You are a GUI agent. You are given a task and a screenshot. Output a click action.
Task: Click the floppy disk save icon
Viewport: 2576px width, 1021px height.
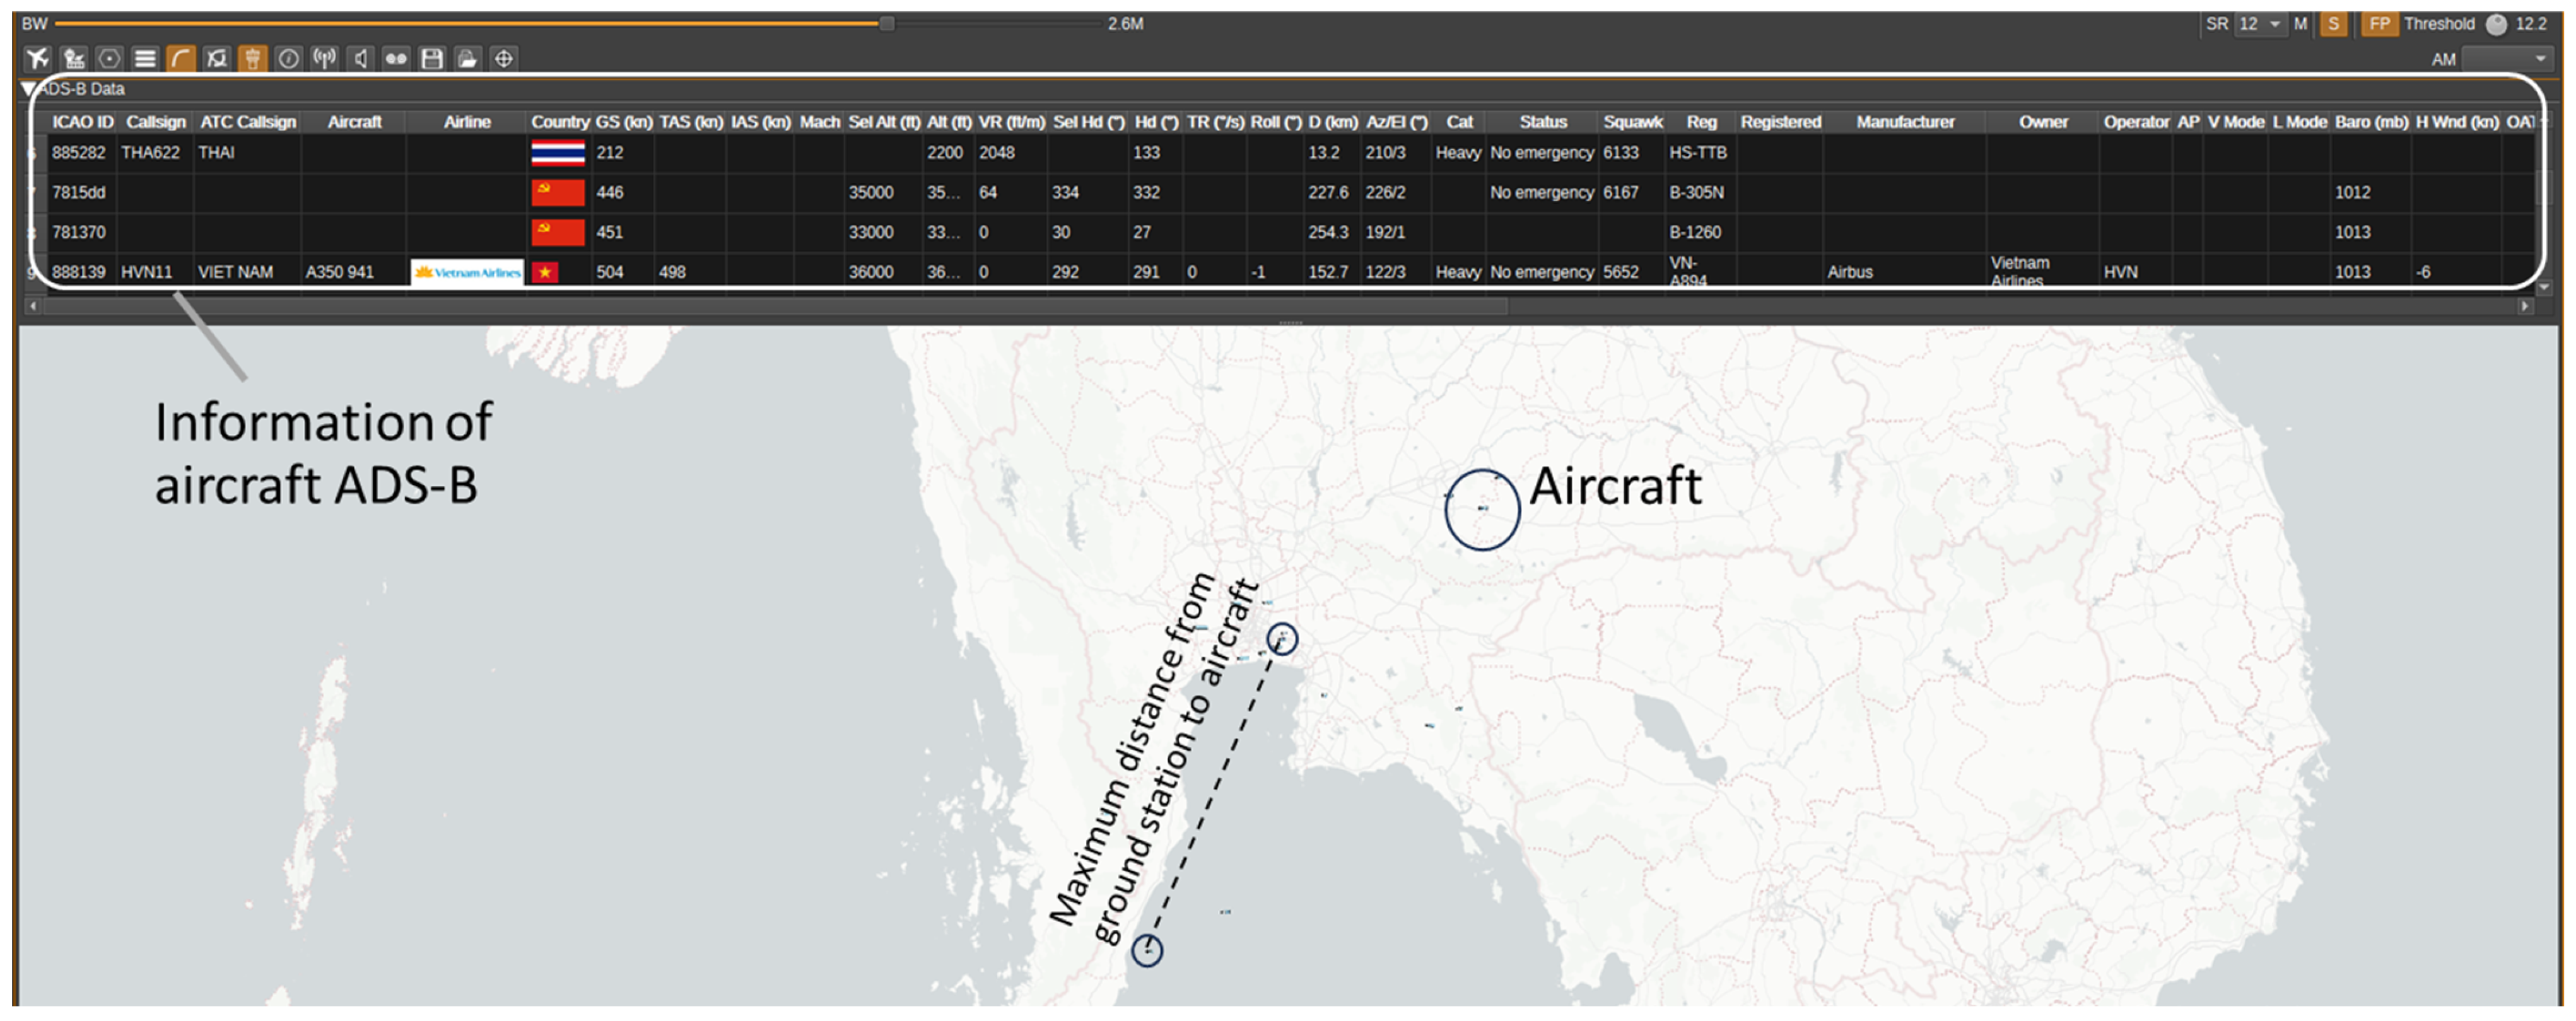(x=432, y=59)
